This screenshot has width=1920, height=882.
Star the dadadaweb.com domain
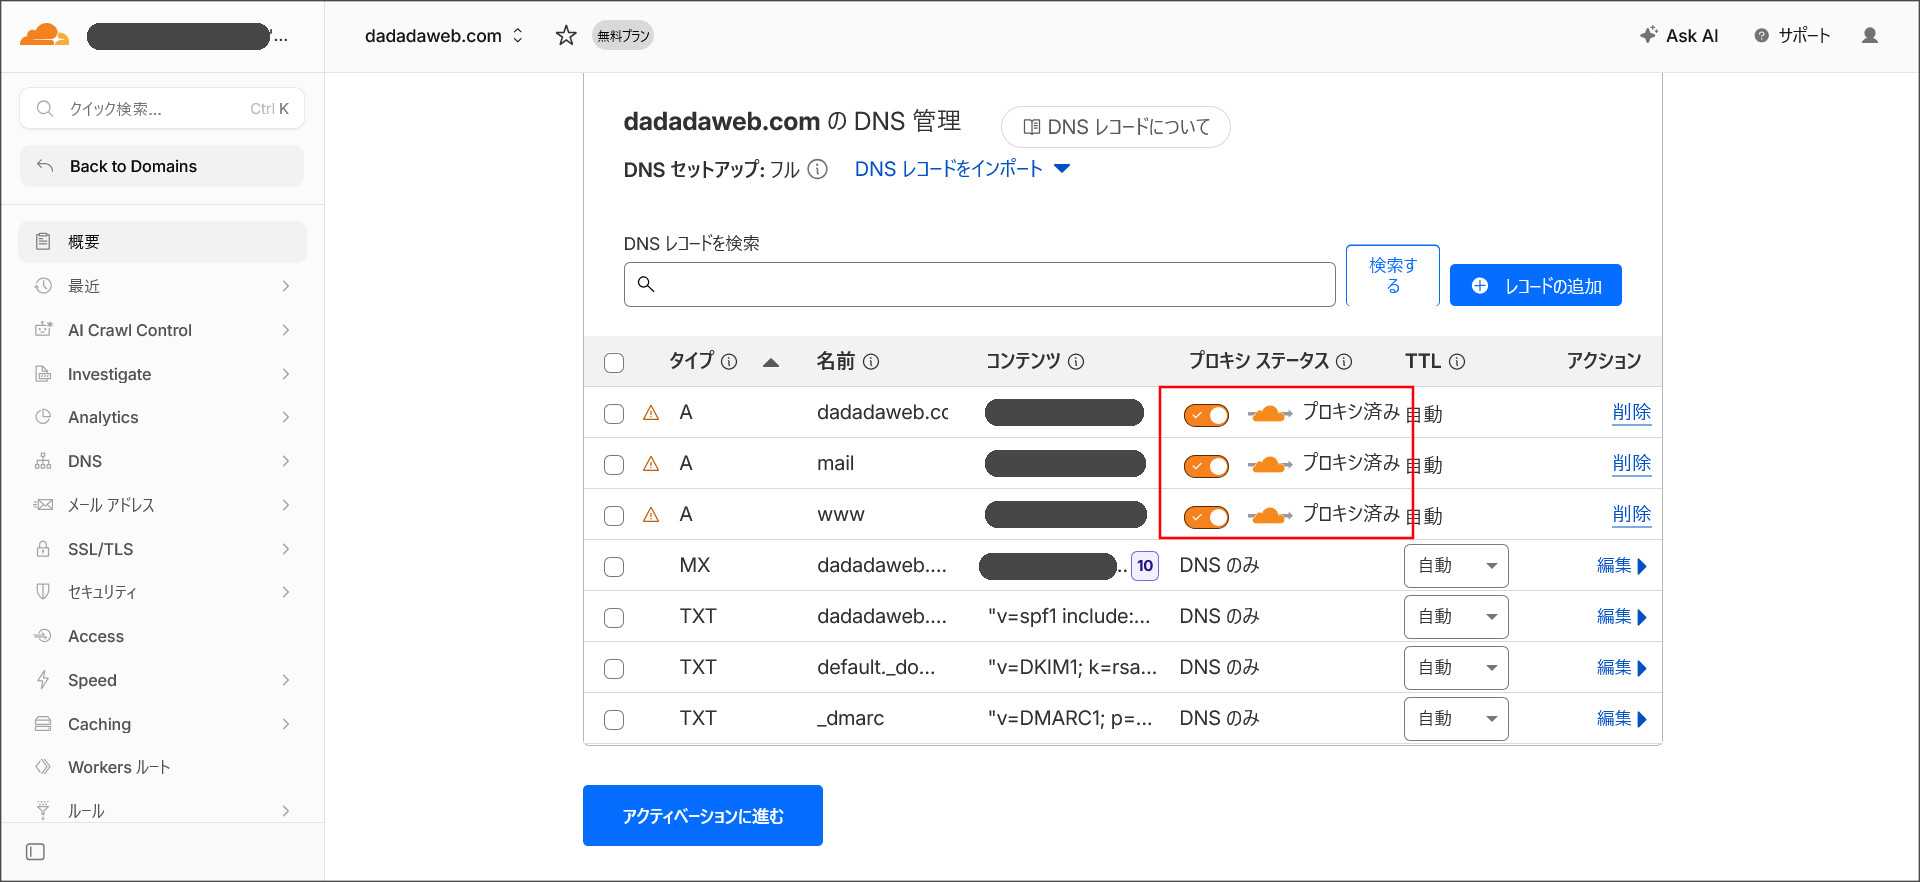click(x=566, y=36)
